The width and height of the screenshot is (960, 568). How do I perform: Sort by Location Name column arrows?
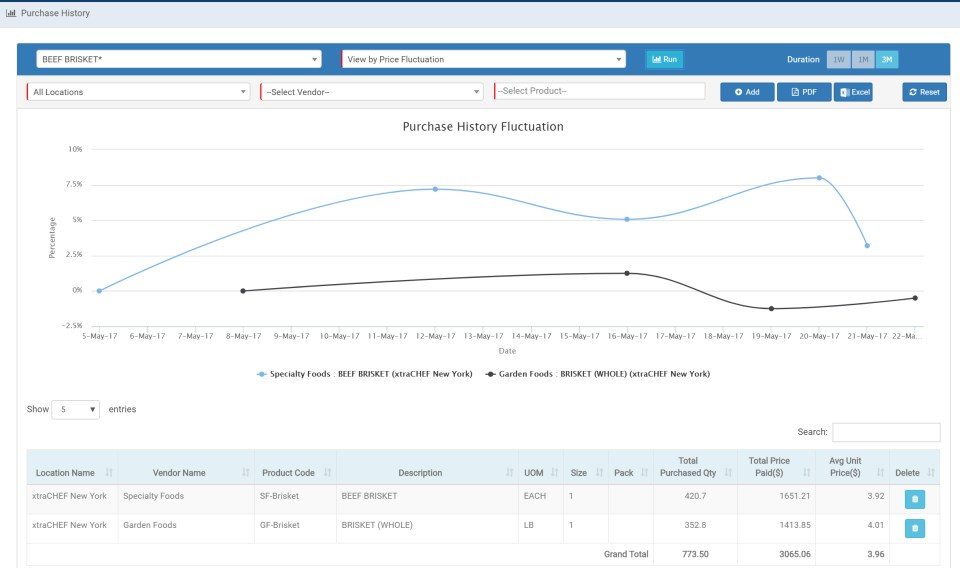tap(109, 473)
